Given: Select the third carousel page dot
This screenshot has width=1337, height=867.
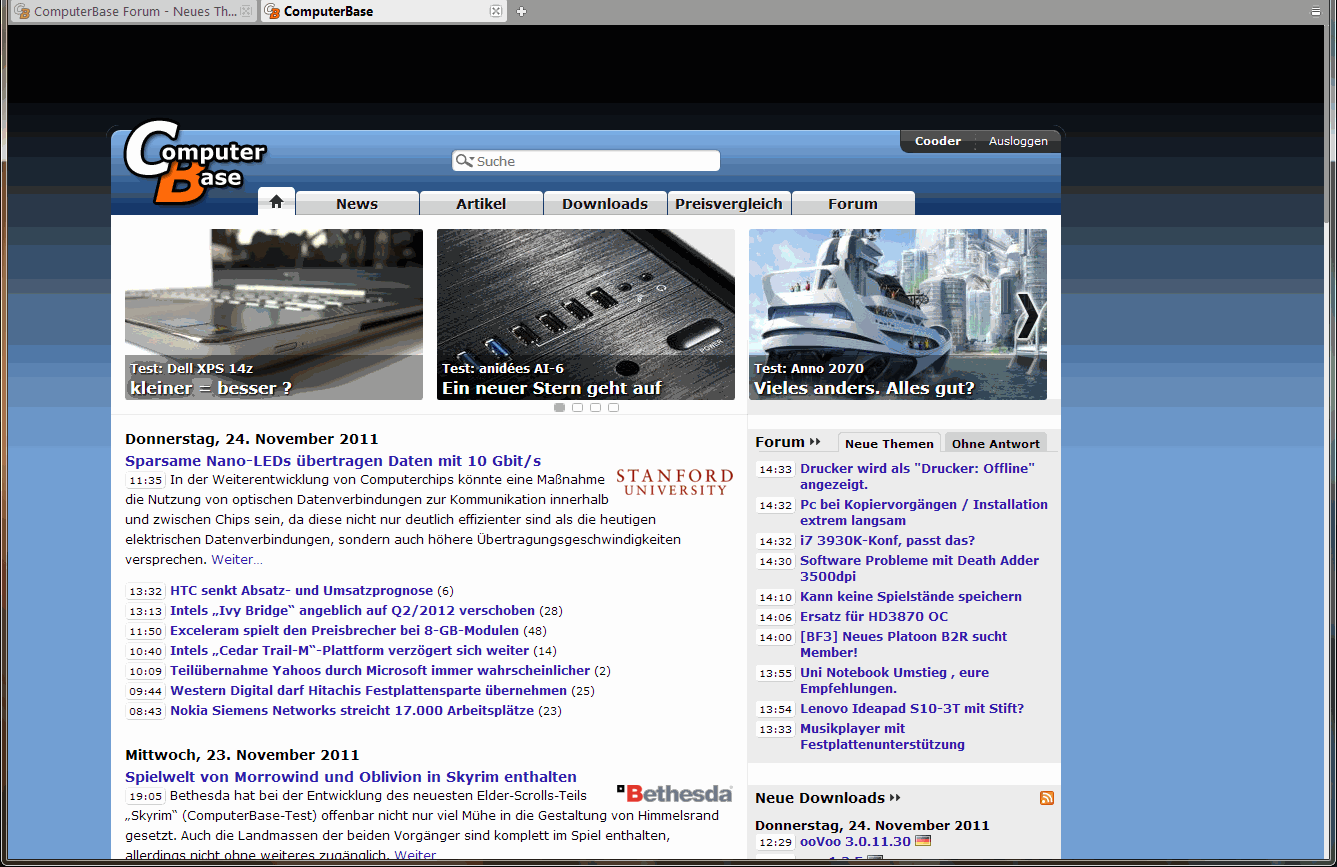Looking at the screenshot, I should 596,408.
